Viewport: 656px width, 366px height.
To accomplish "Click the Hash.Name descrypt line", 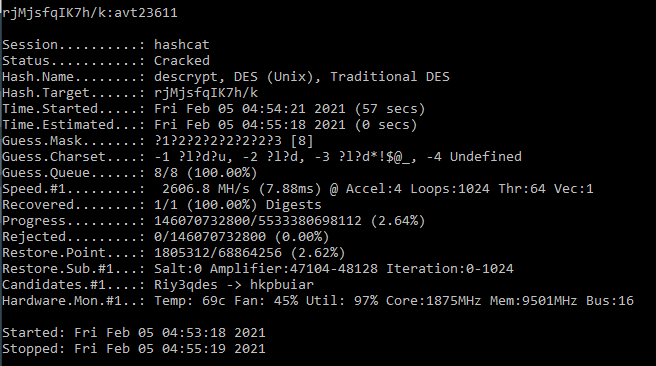I will [226, 77].
